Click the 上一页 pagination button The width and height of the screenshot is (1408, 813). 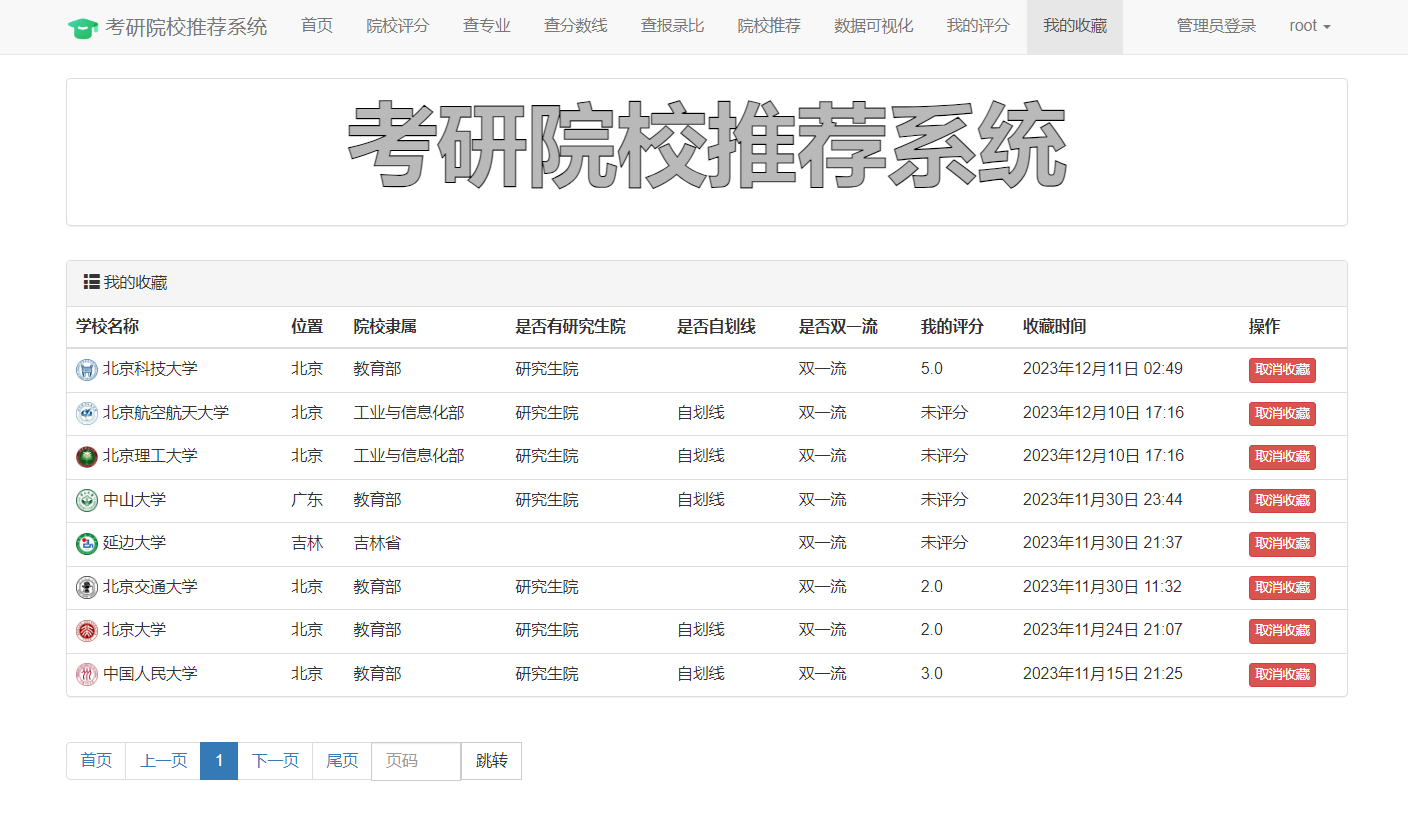click(x=163, y=761)
